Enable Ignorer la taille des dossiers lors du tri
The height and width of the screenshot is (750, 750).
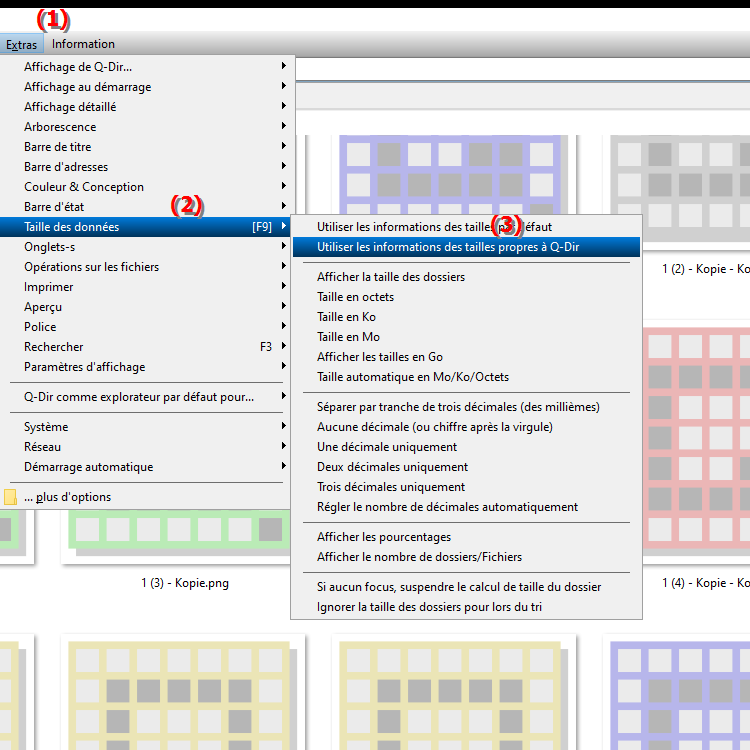click(430, 607)
